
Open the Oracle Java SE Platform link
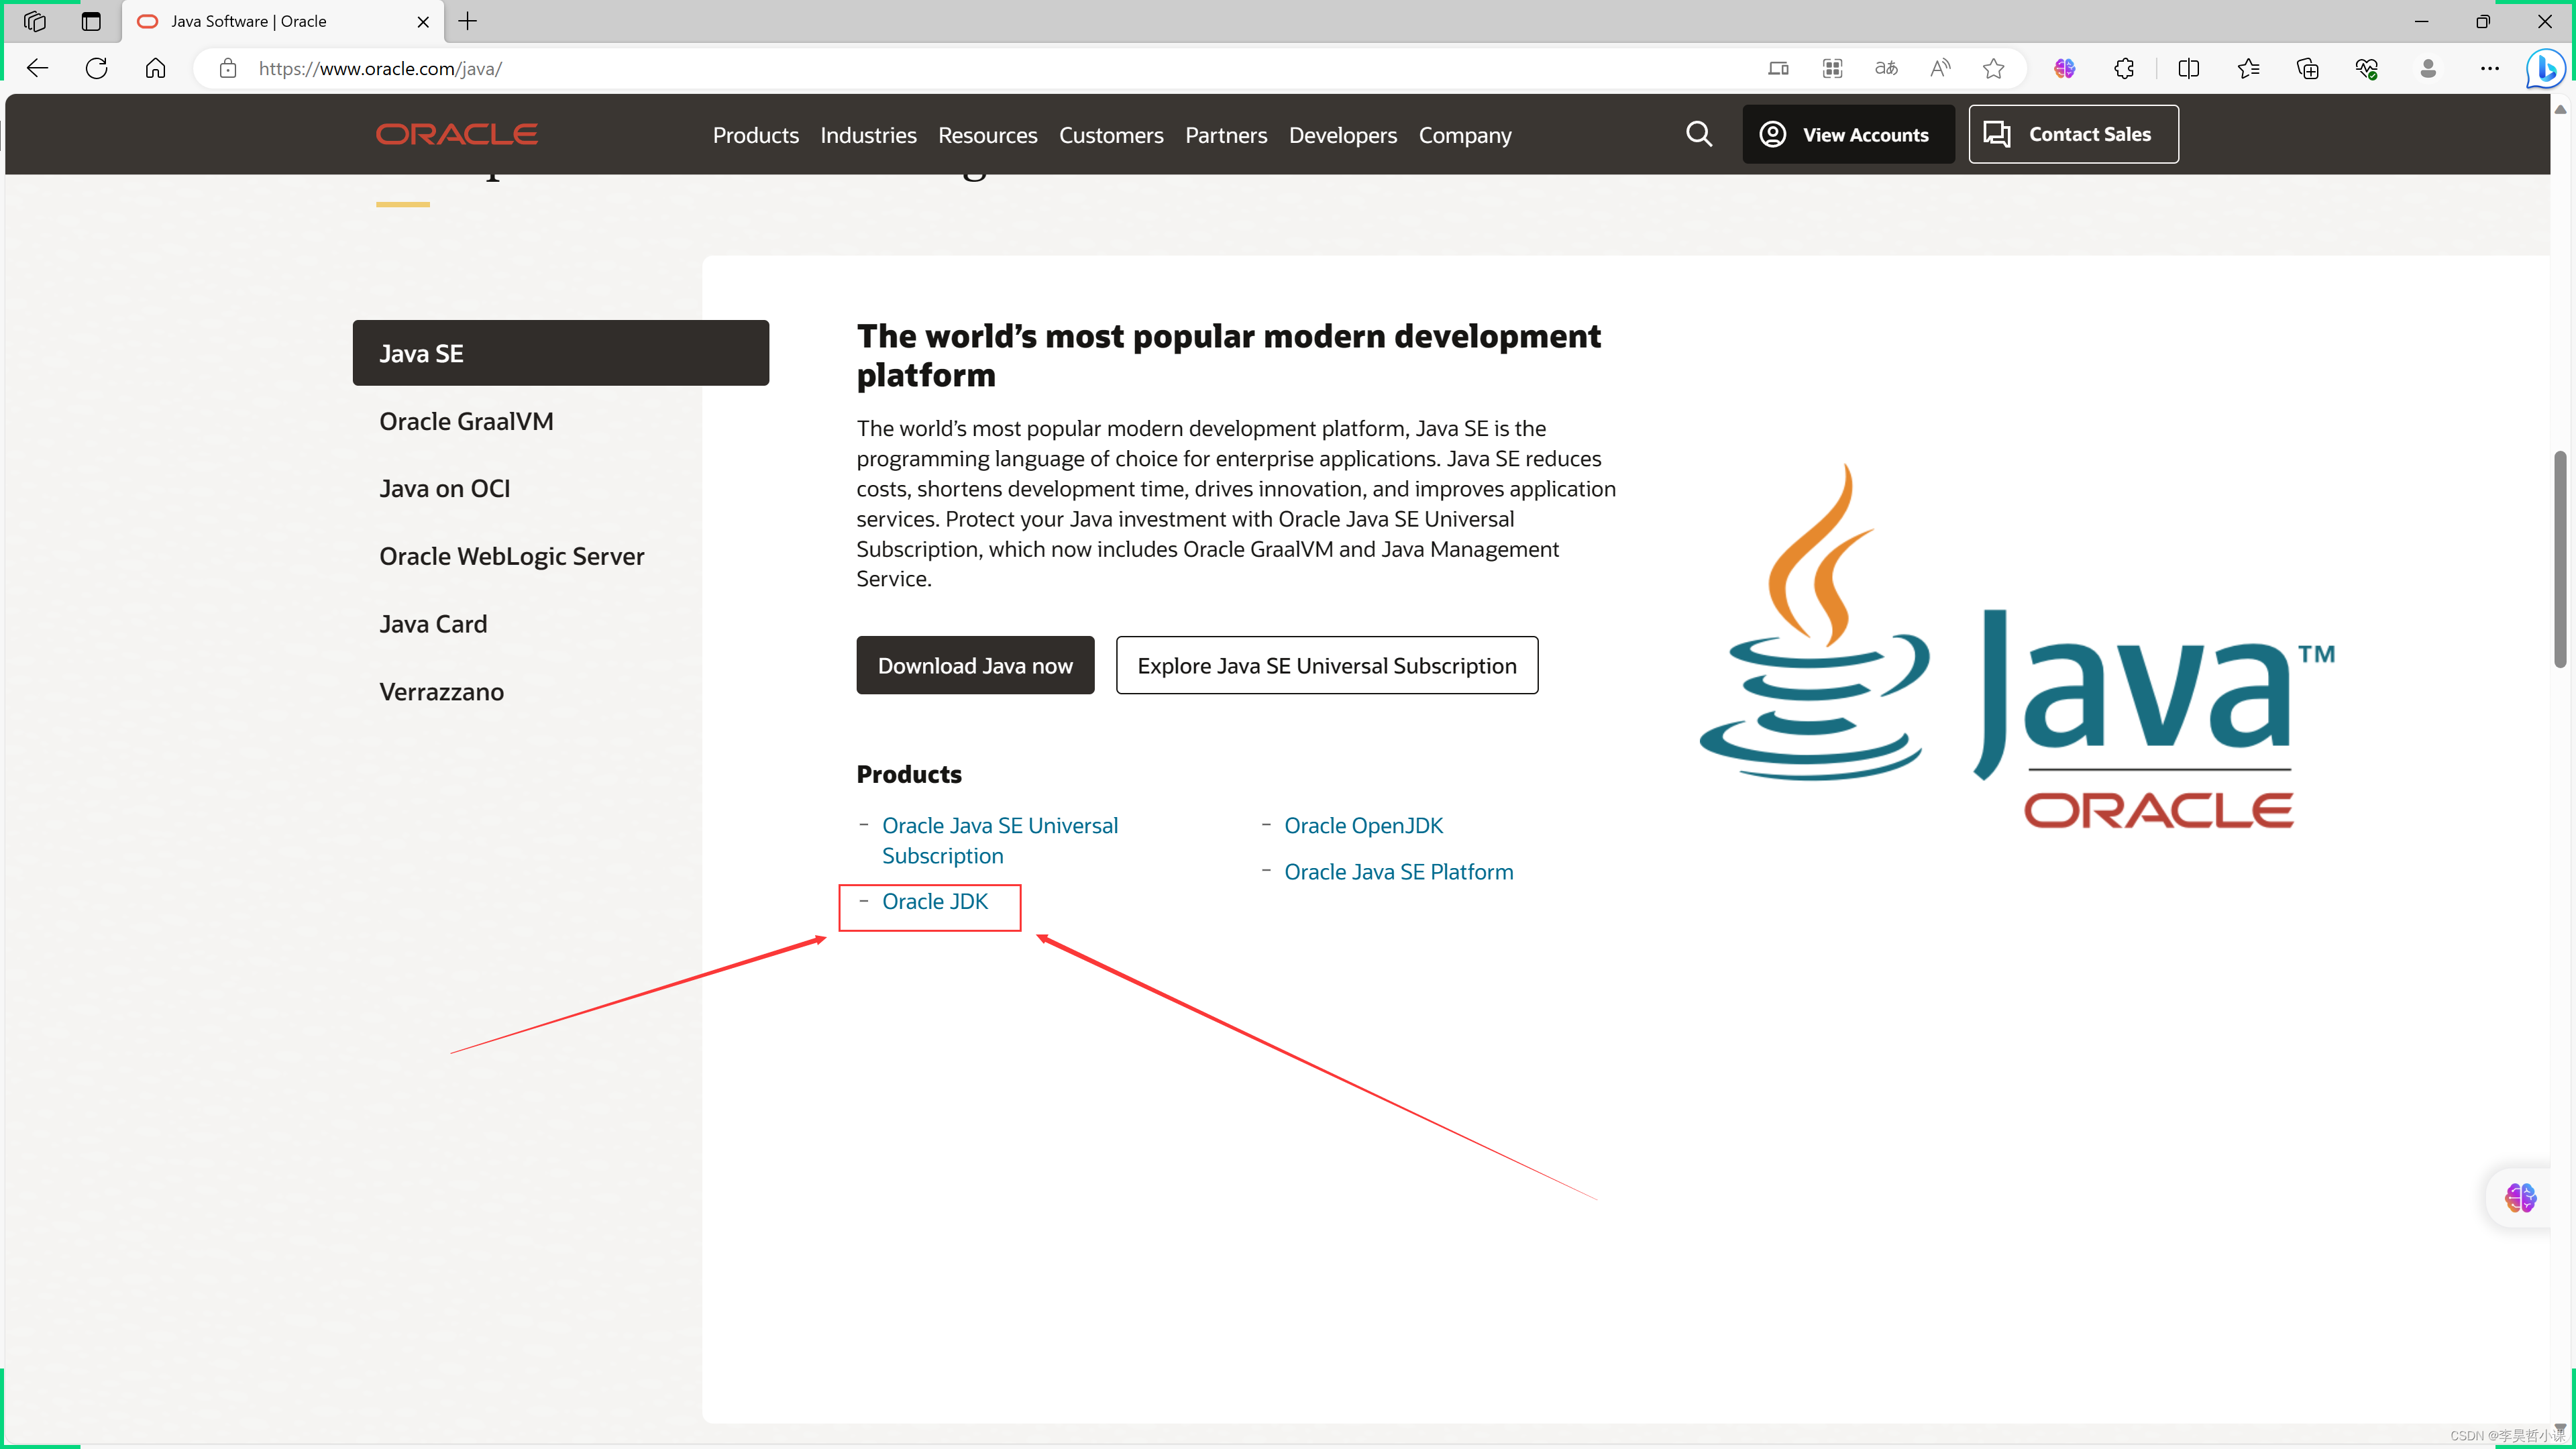pos(1398,871)
